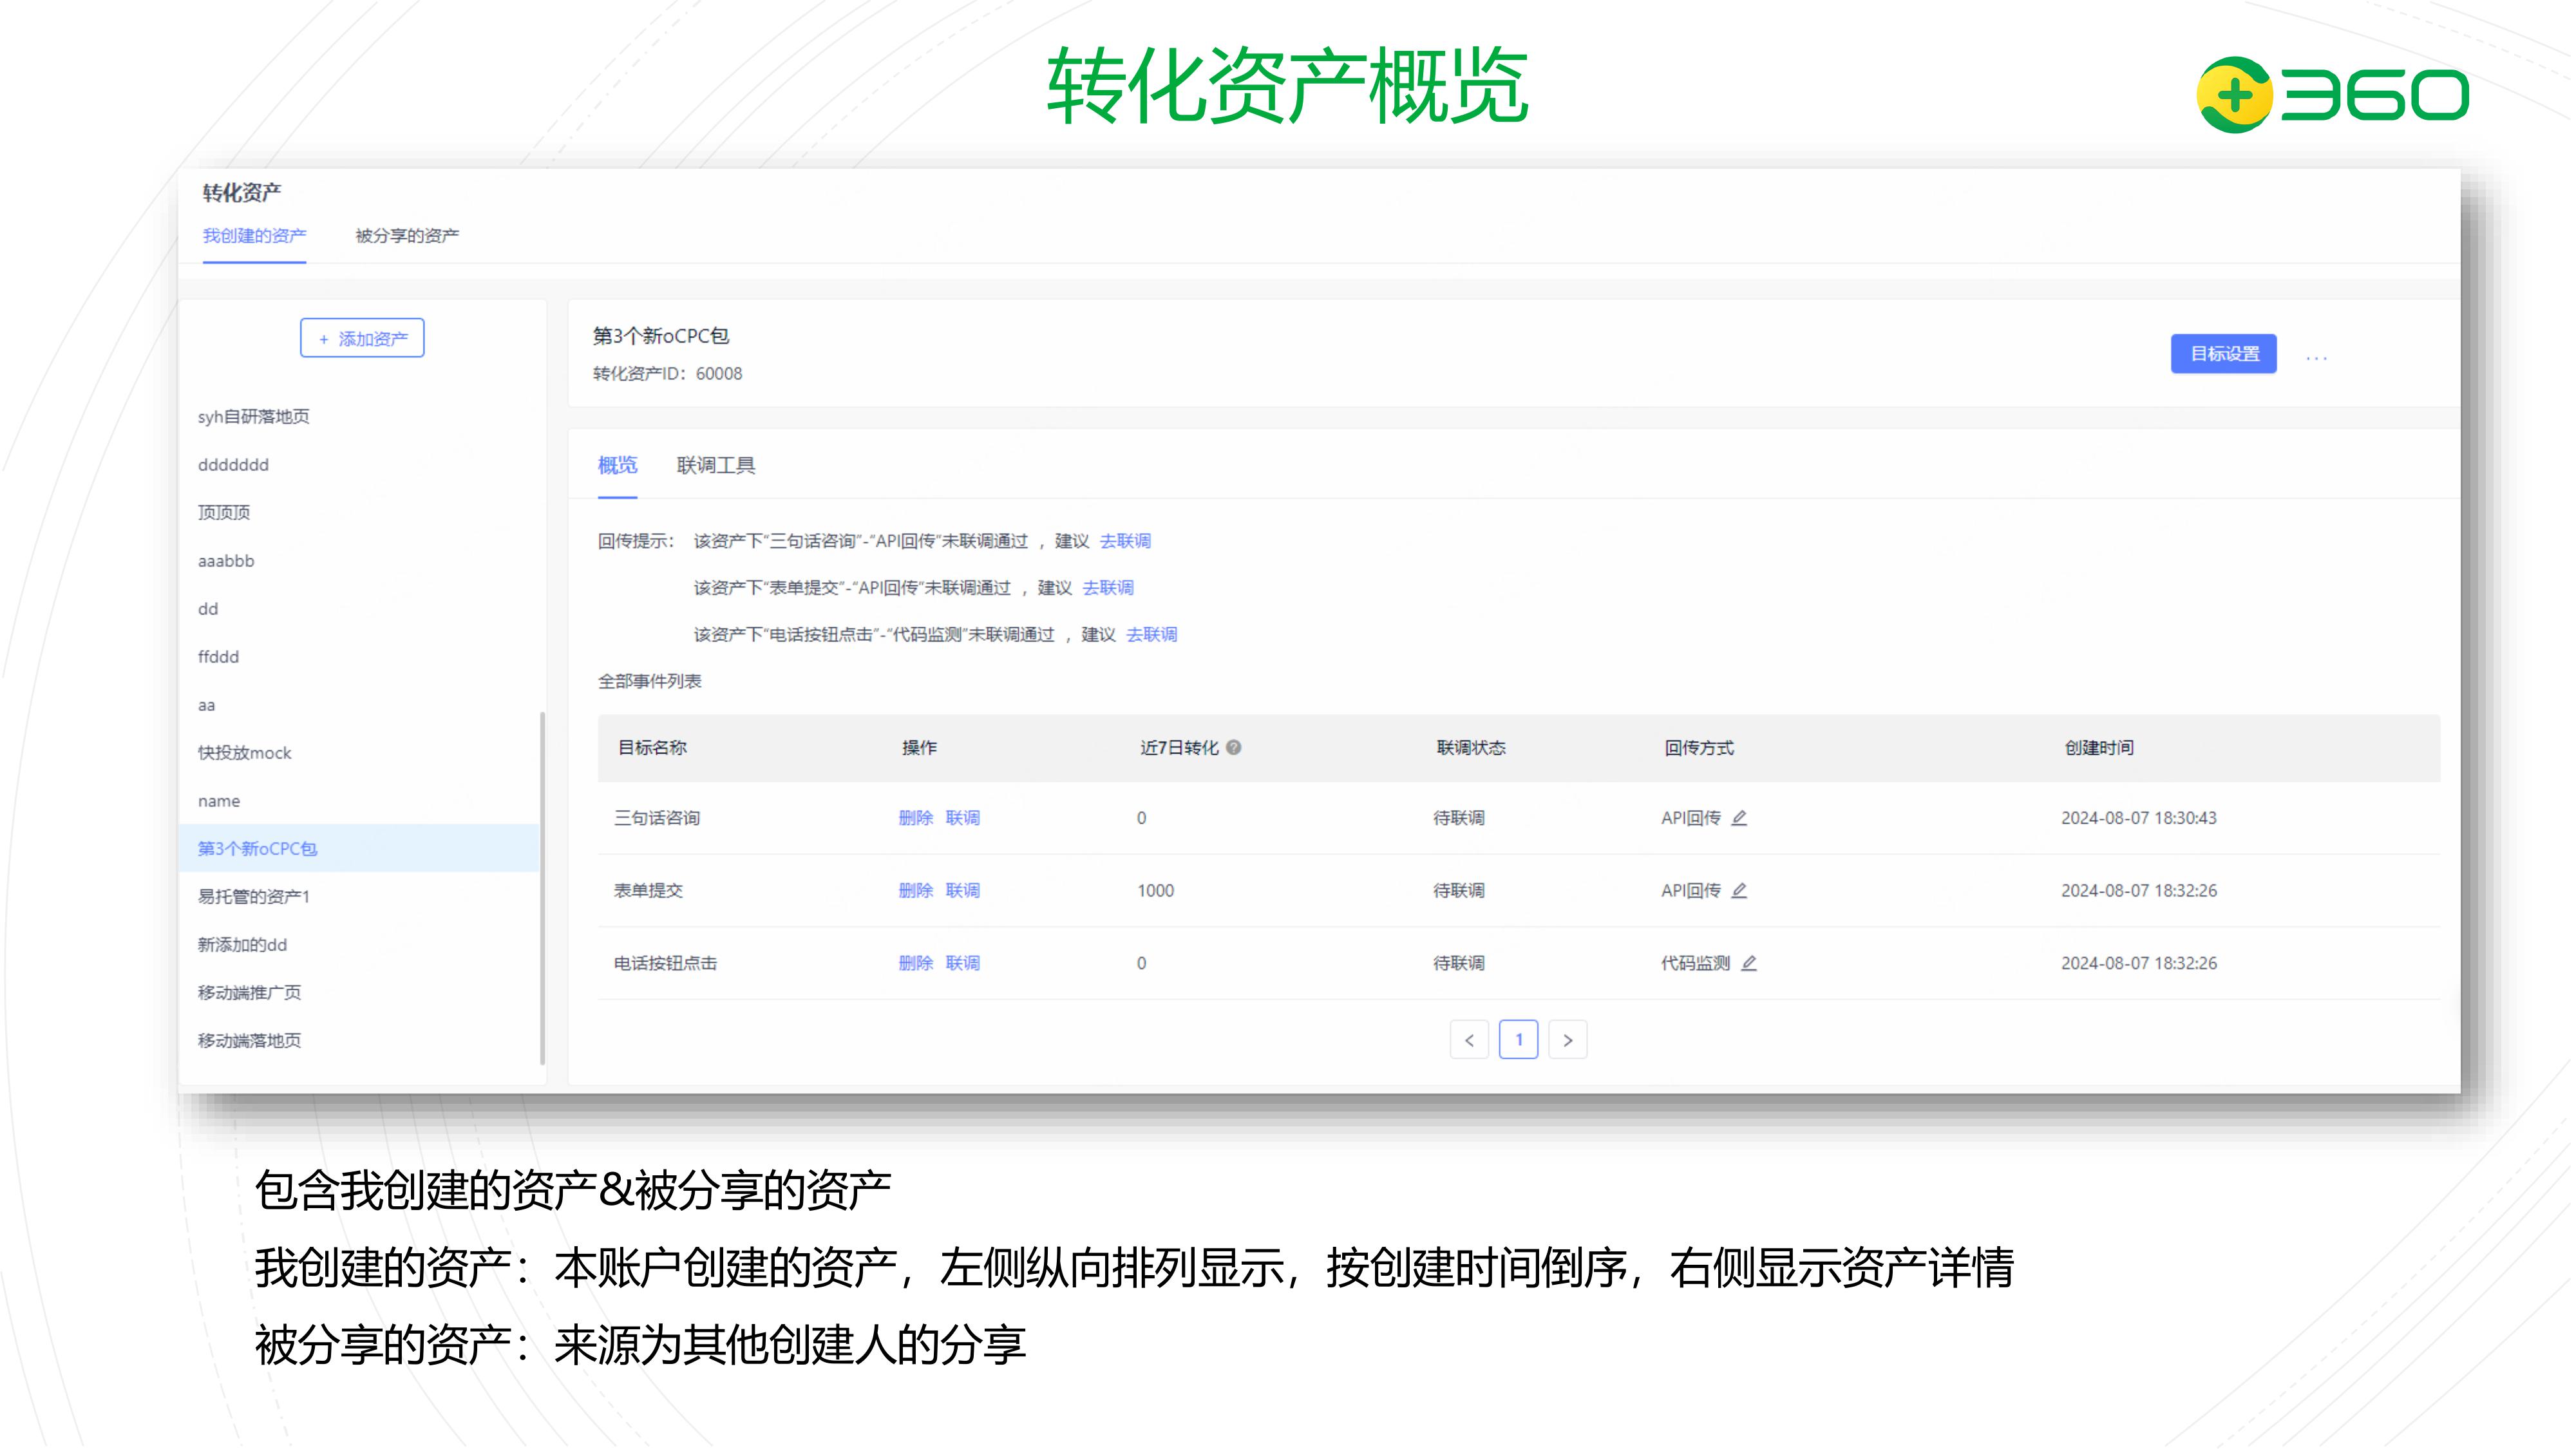Switch to 我创建的资产 tab

254,236
